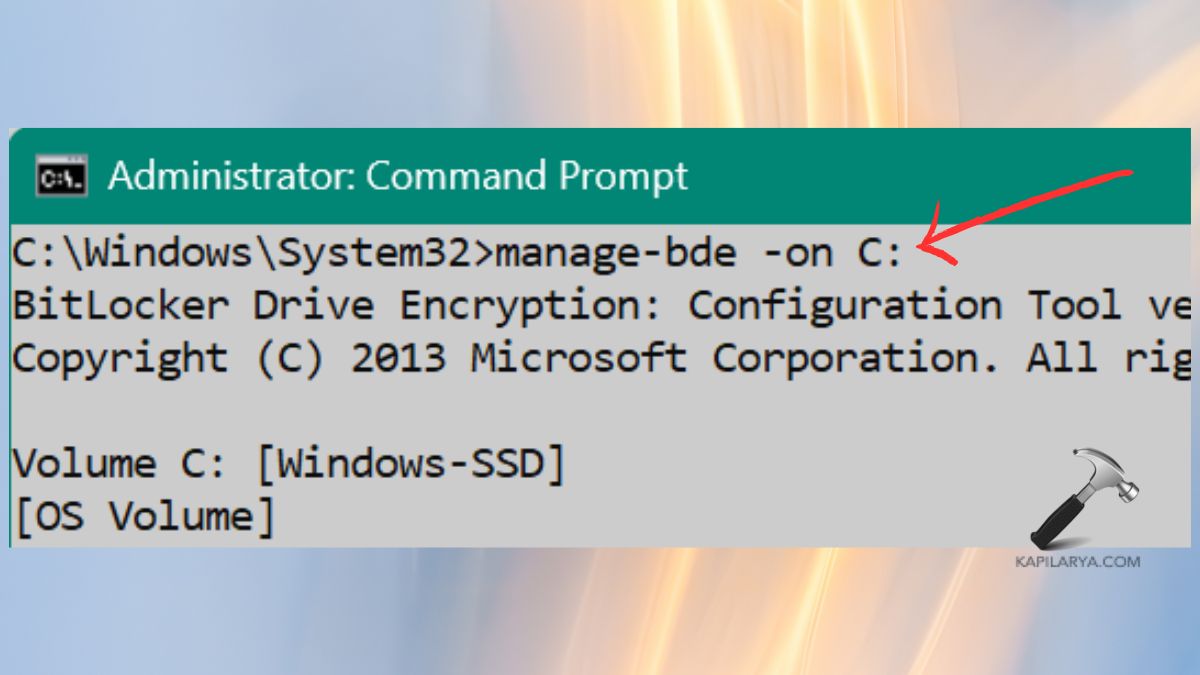Click the Administrator: Command Prompt title text
Image resolution: width=1200 pixels, height=675 pixels.
click(x=400, y=176)
